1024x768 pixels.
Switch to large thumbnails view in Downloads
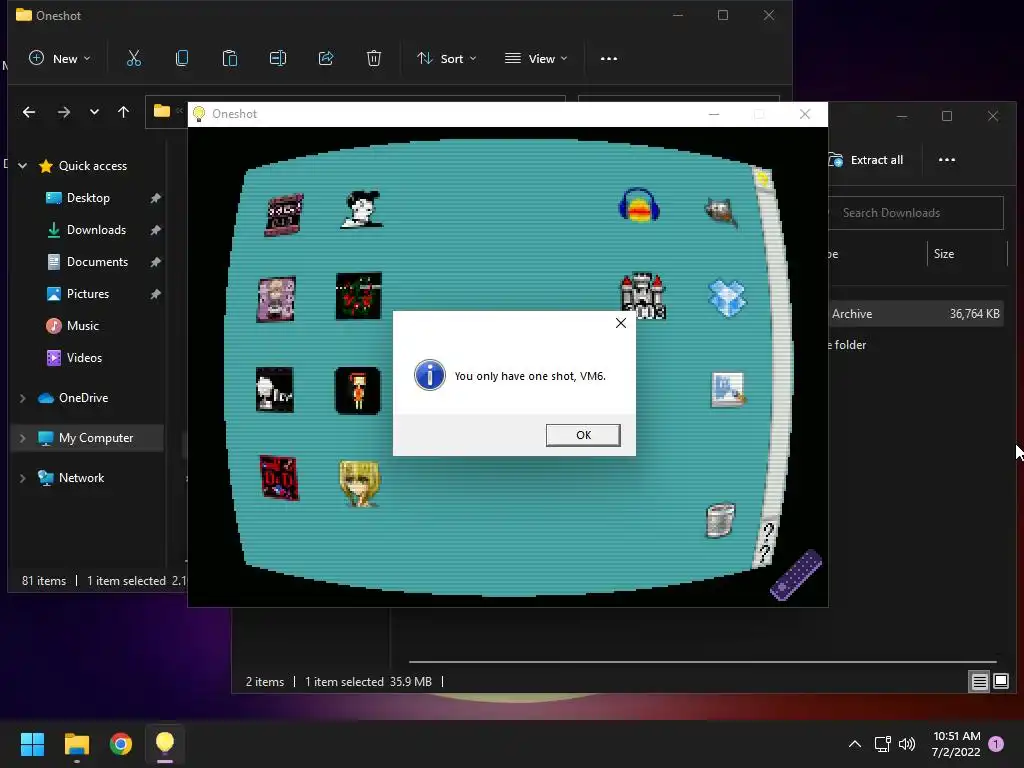[1000, 682]
